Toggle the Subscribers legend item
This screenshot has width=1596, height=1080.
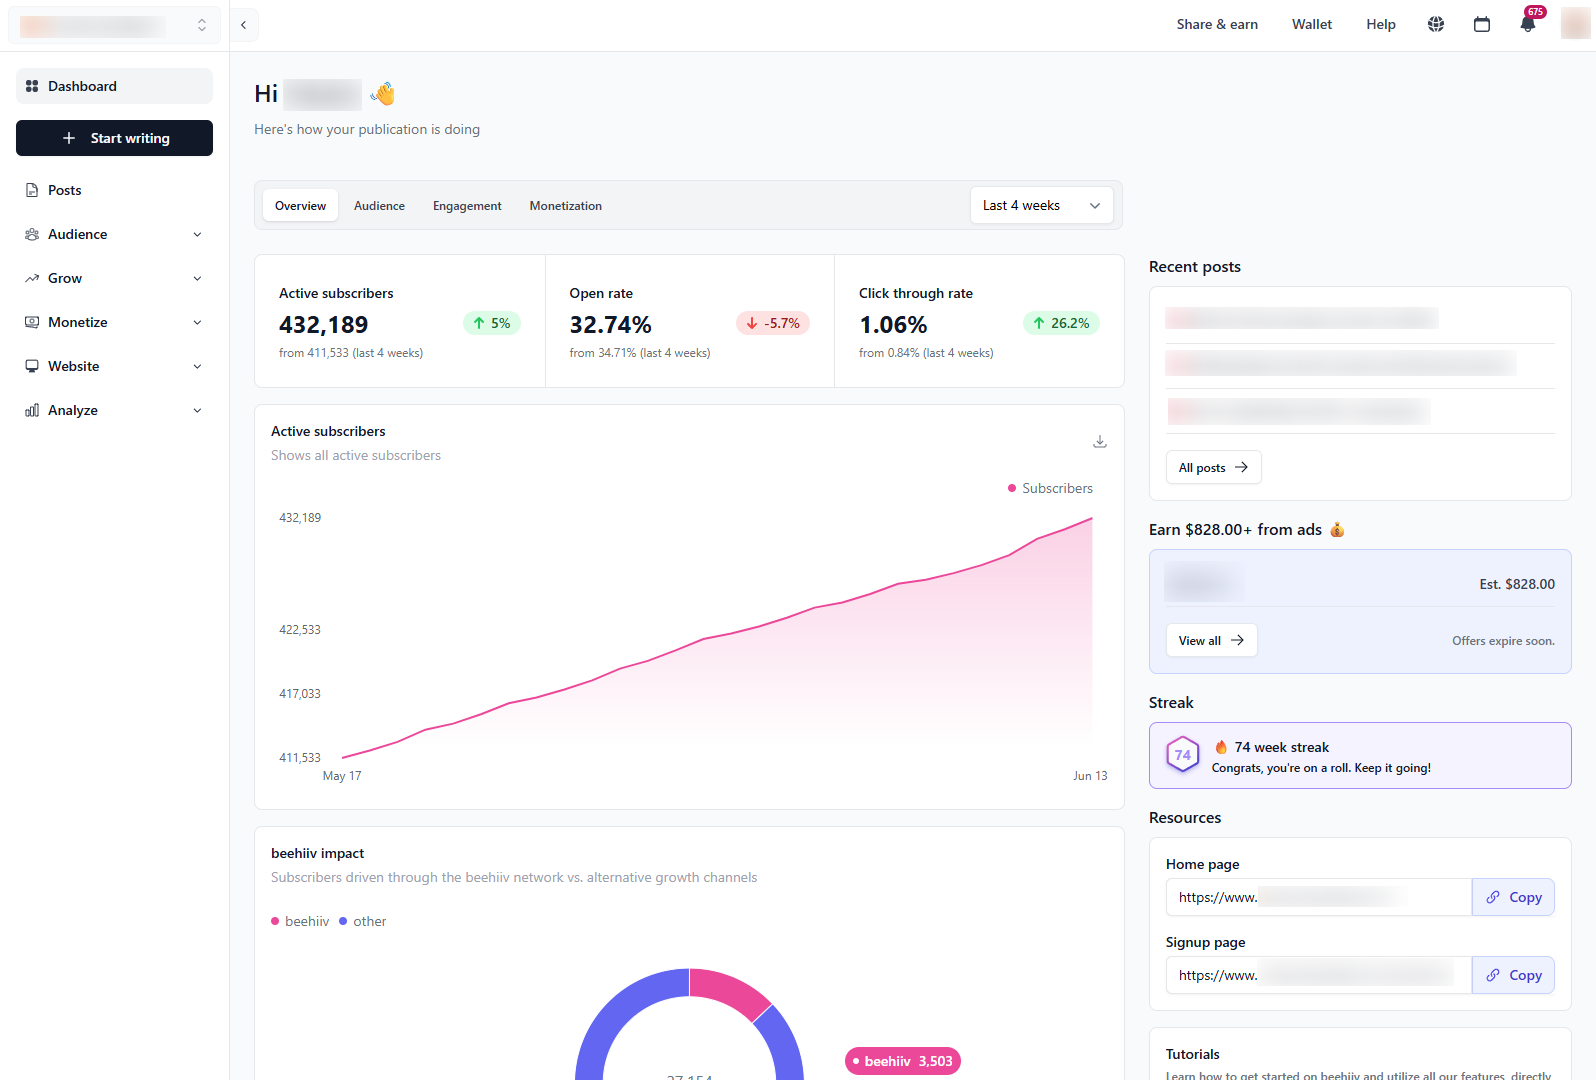pyautogui.click(x=1050, y=488)
